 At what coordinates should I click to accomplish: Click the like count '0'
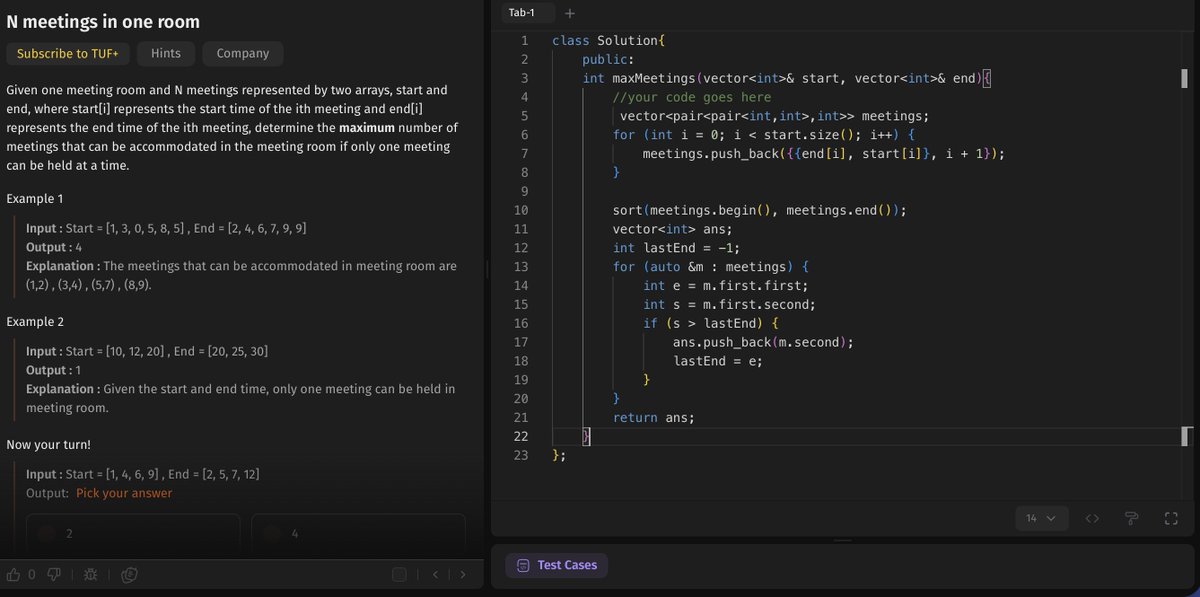[32, 575]
